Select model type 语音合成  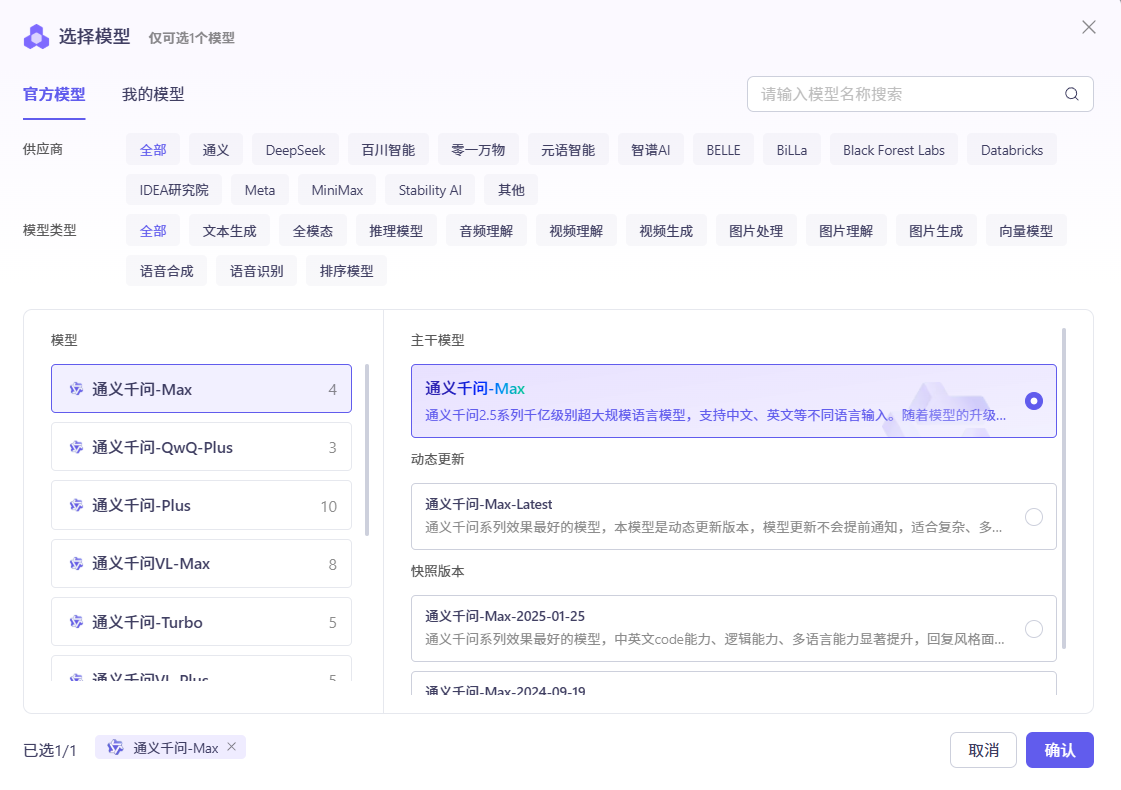(167, 270)
